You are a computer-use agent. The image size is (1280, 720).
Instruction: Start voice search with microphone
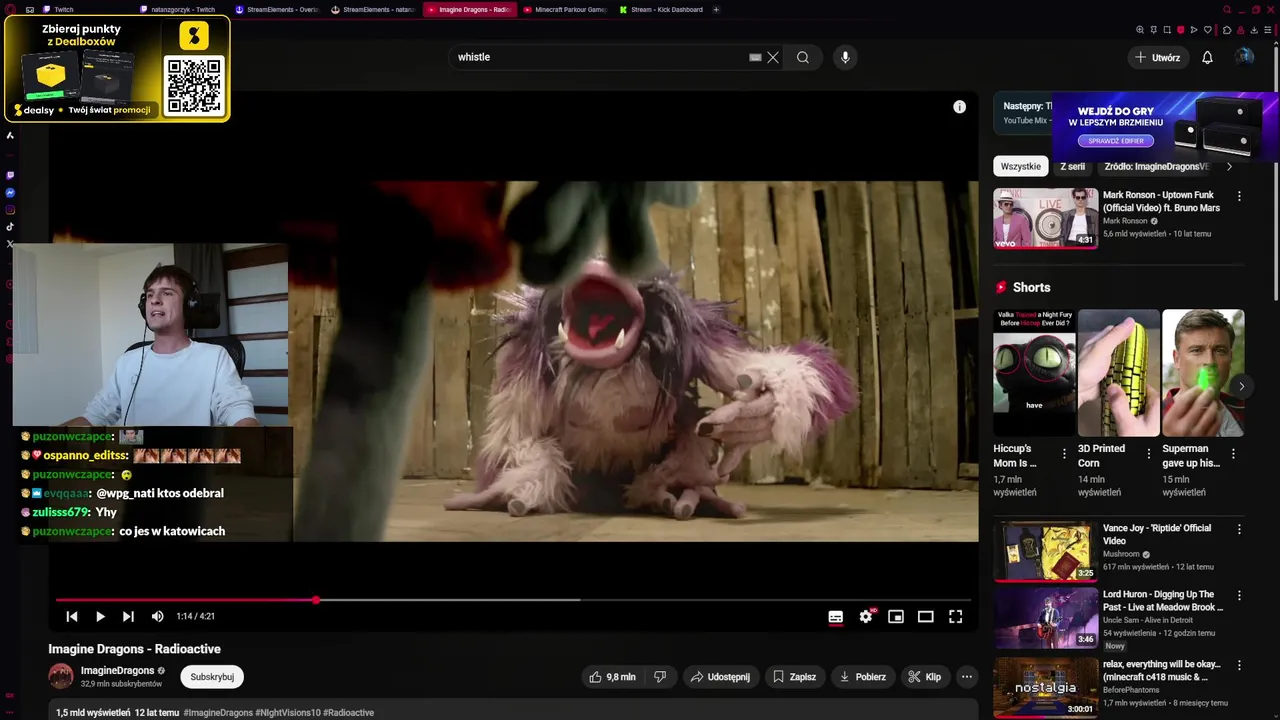(x=845, y=57)
